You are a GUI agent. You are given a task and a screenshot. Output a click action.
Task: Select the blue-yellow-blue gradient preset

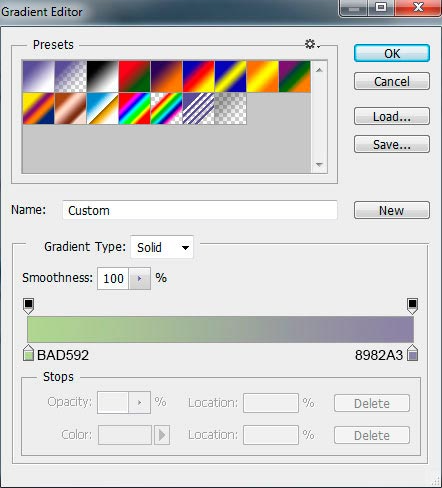pos(230,76)
